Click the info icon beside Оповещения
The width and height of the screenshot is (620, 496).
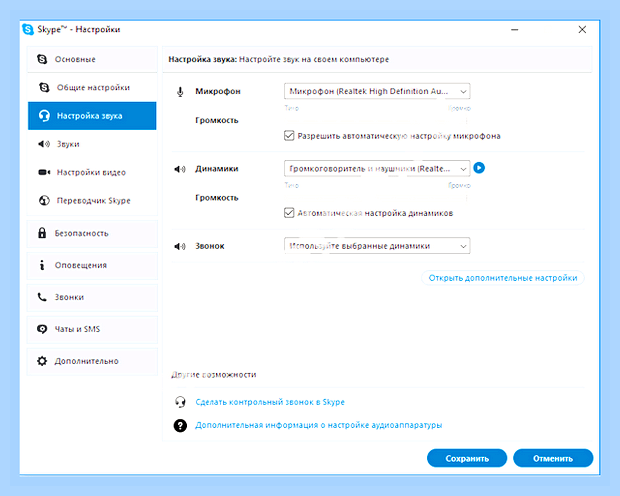(42, 265)
